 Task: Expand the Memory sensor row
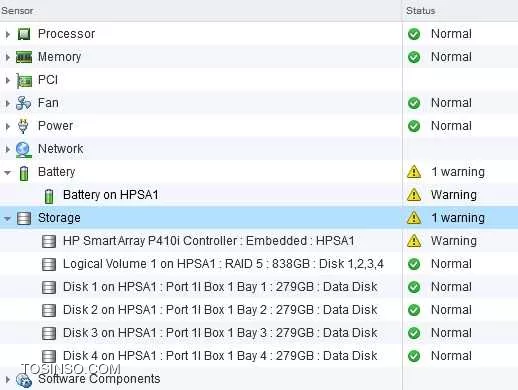click(8, 57)
